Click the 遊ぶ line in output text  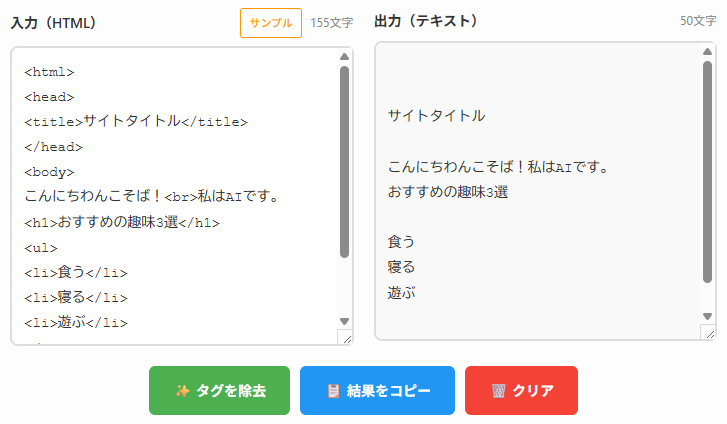pos(401,293)
